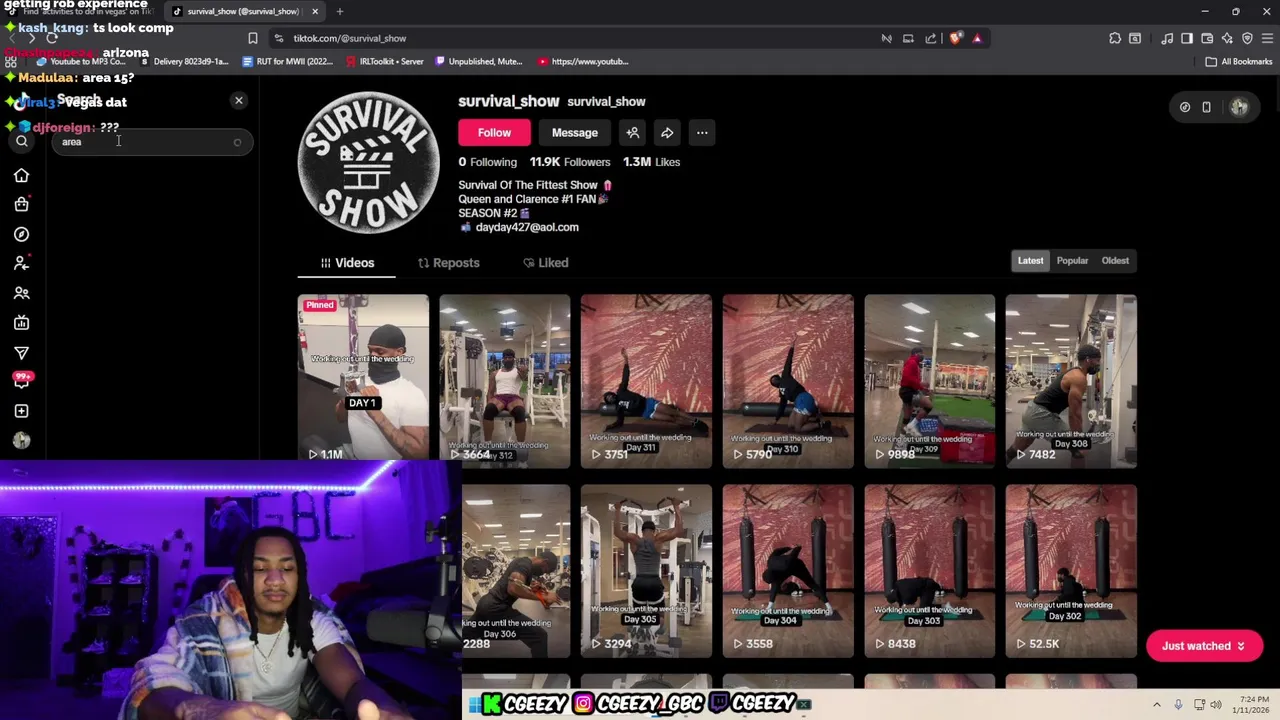Viewport: 1280px width, 720px height.
Task: Open 'RUT for MWII' bookmark
Action: coord(288,61)
